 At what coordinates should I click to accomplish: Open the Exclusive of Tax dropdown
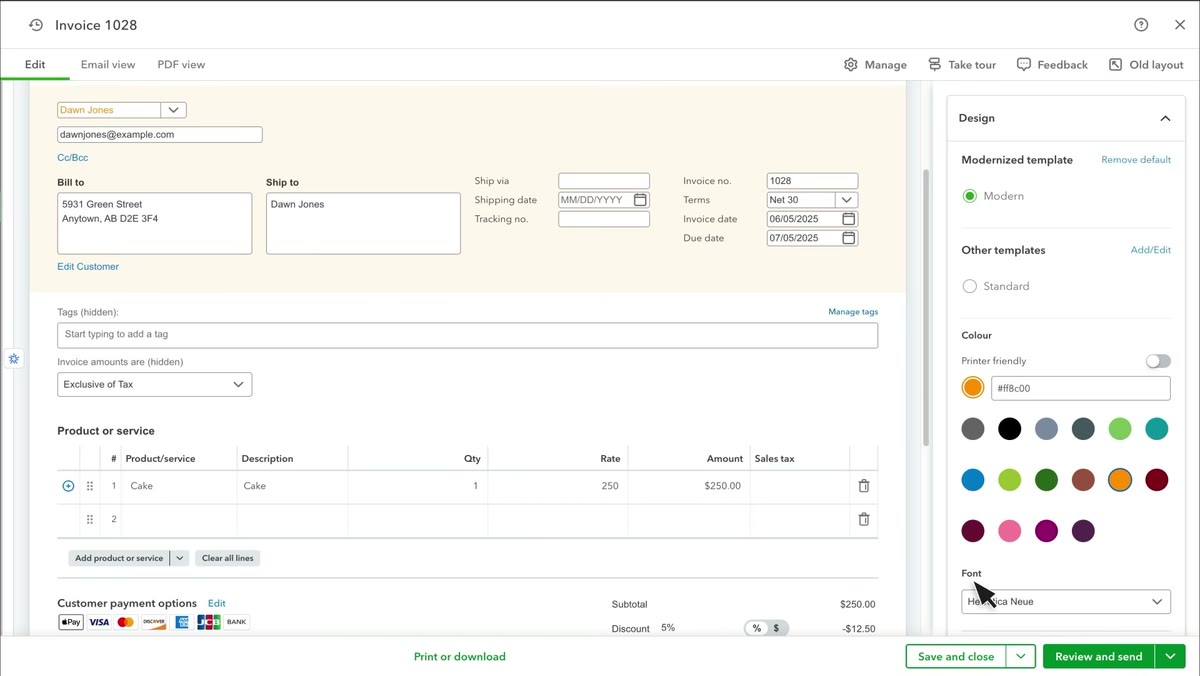click(x=155, y=384)
